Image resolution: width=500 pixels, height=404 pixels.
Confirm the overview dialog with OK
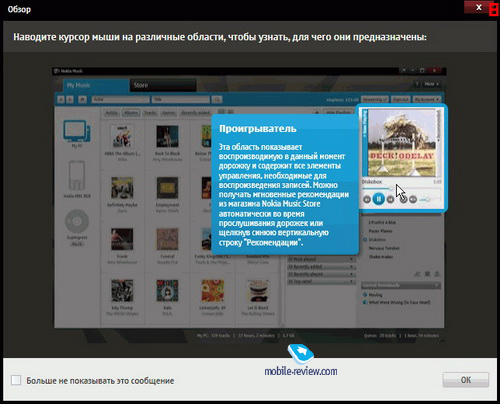466,380
